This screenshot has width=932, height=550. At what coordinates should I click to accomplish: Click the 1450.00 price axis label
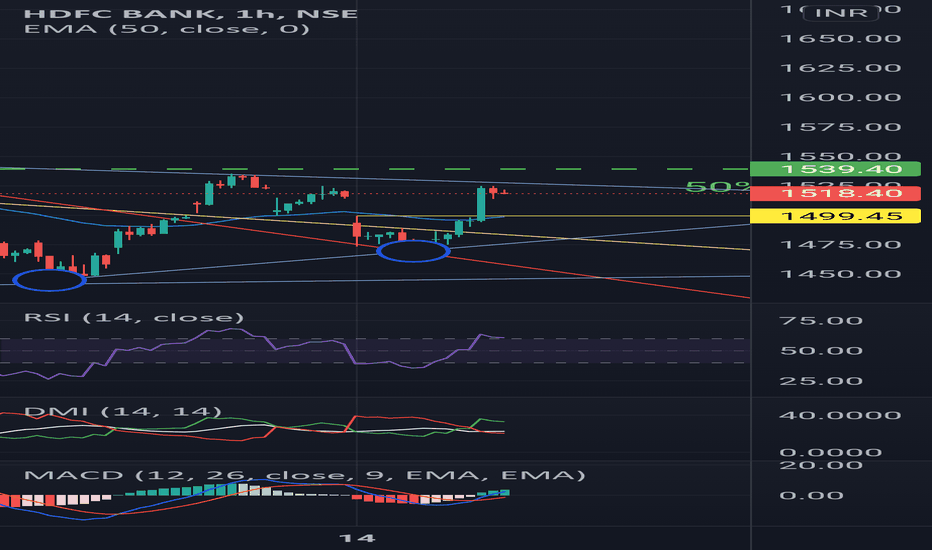coord(840,274)
